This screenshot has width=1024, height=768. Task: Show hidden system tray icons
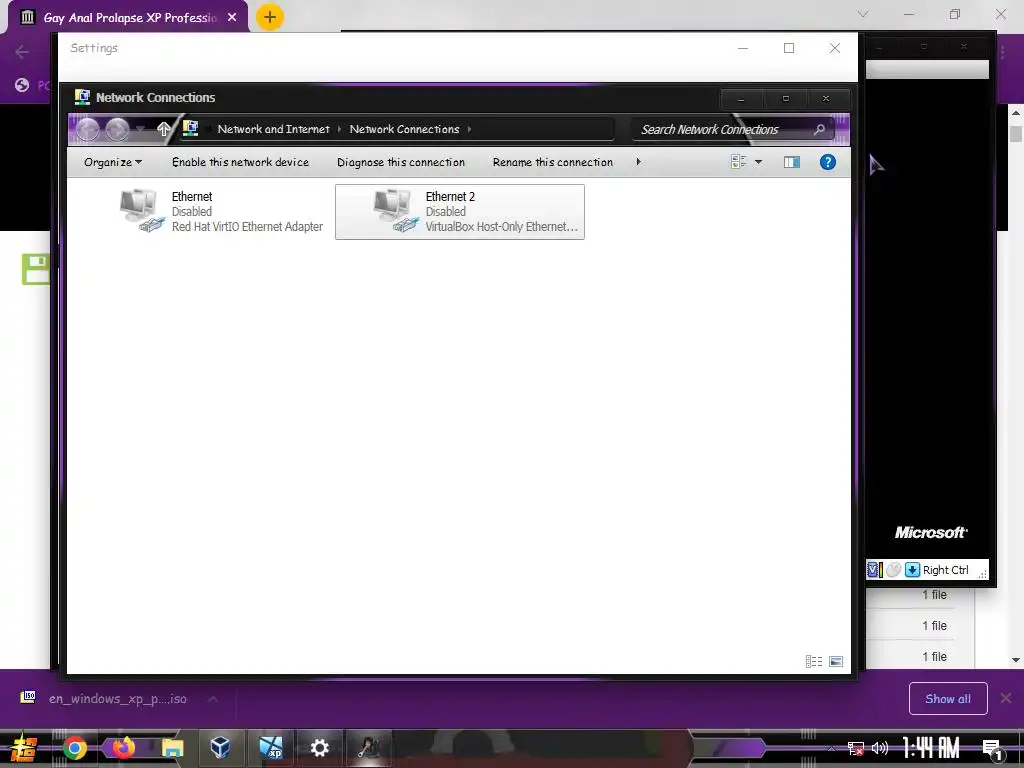coord(831,748)
